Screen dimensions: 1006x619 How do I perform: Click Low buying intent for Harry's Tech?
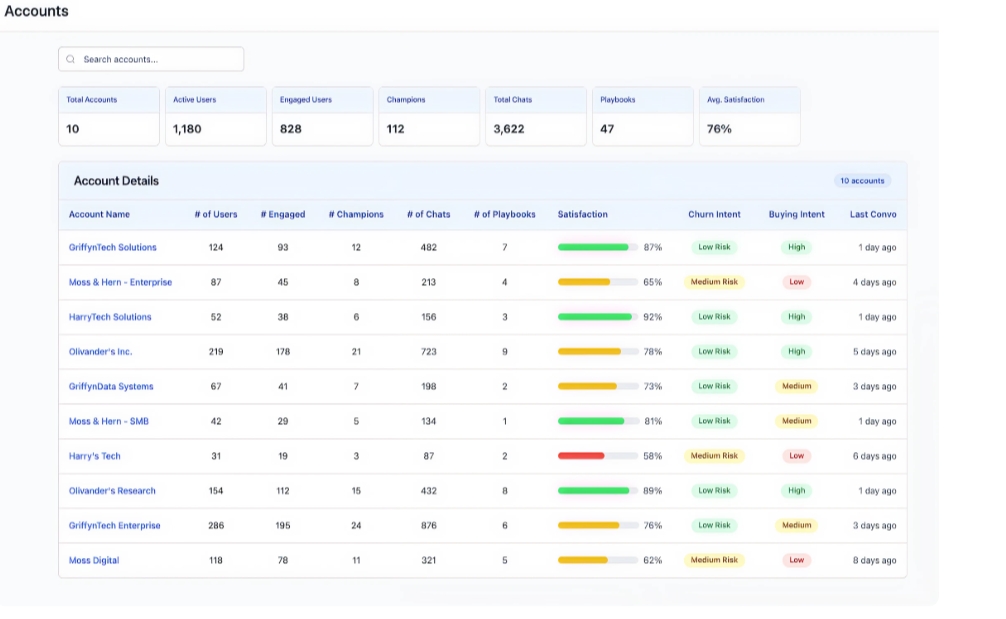click(x=796, y=456)
